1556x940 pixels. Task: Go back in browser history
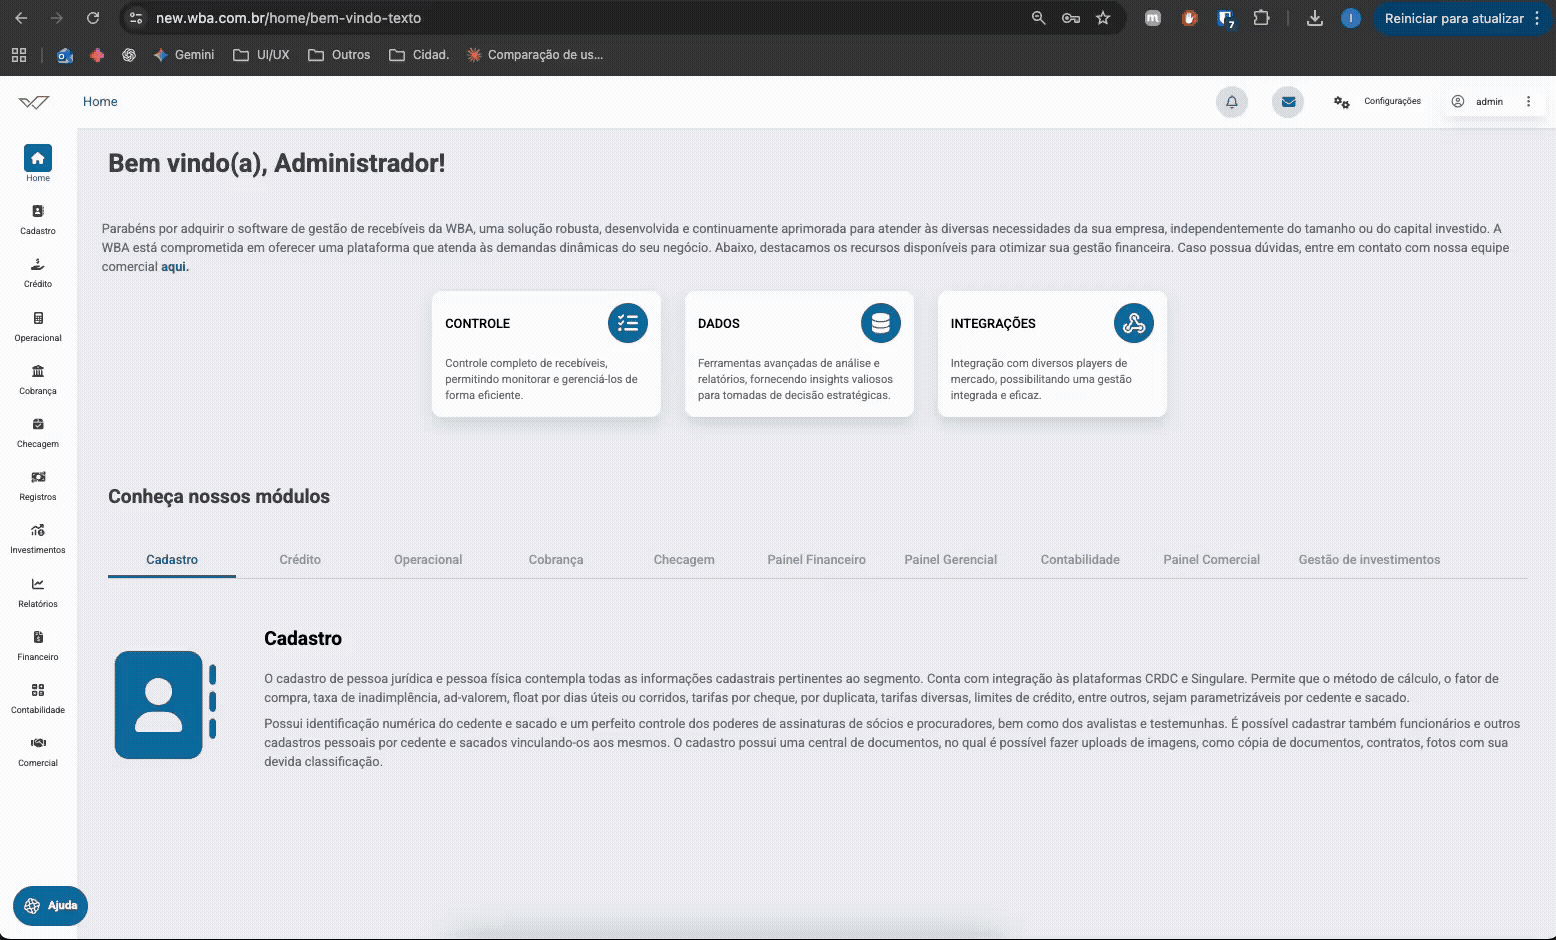[21, 18]
